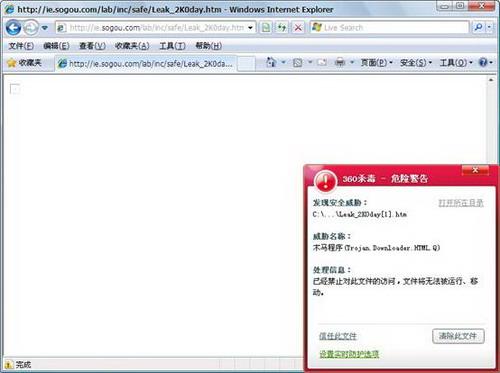The height and width of the screenshot is (373, 500).
Task: Go back with the IE Back arrow
Action: coord(13,28)
